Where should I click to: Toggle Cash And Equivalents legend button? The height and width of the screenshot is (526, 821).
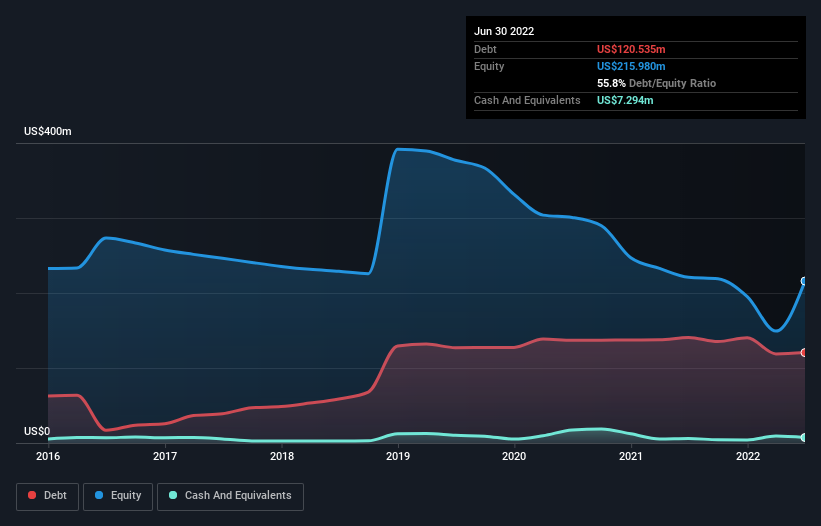coord(230,496)
